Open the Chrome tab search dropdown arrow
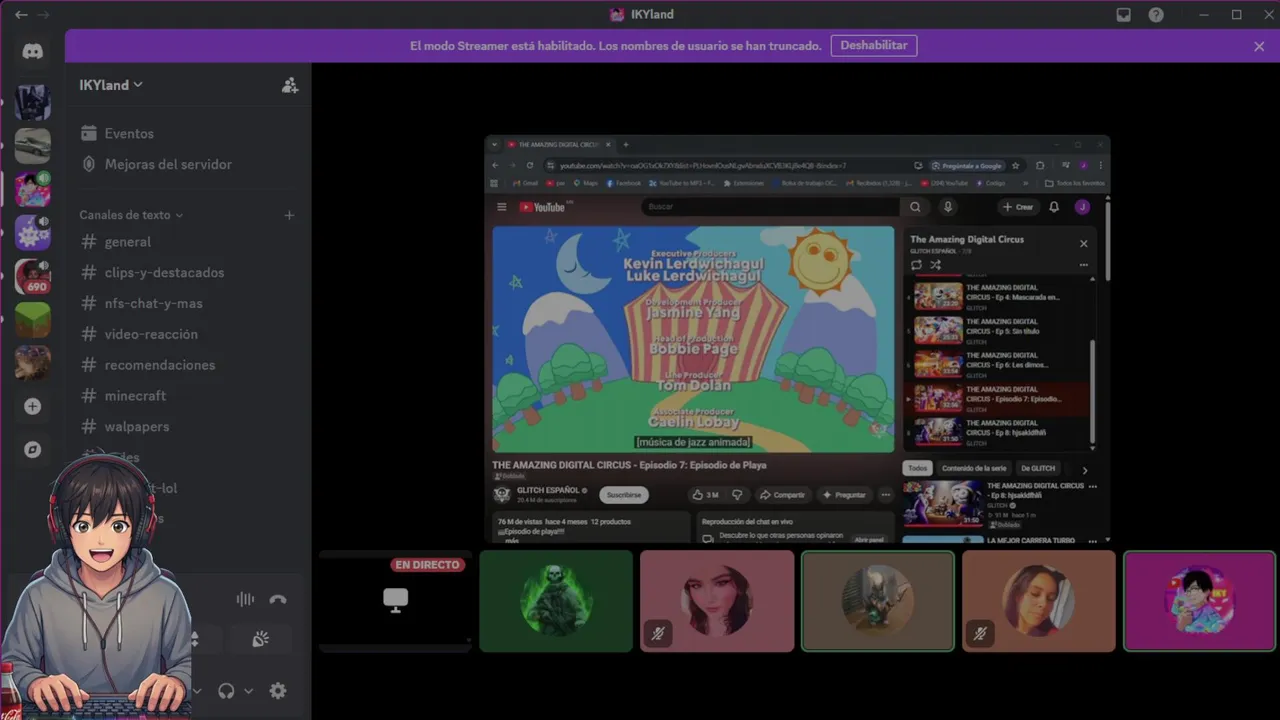The width and height of the screenshot is (1280, 720). click(x=493, y=144)
